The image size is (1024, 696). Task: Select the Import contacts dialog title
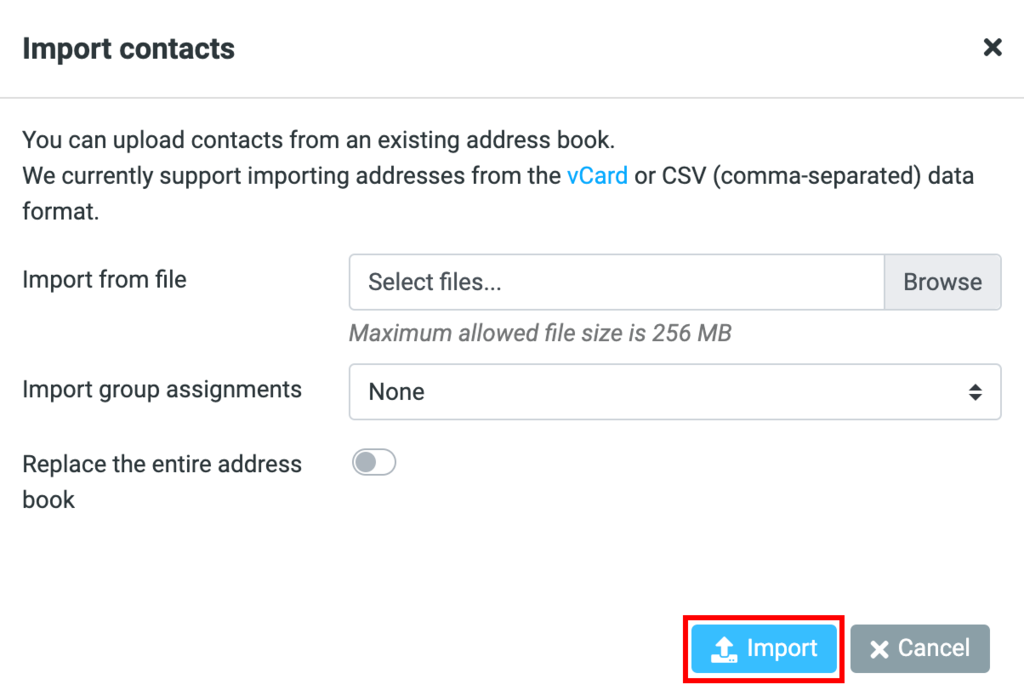pos(128,48)
